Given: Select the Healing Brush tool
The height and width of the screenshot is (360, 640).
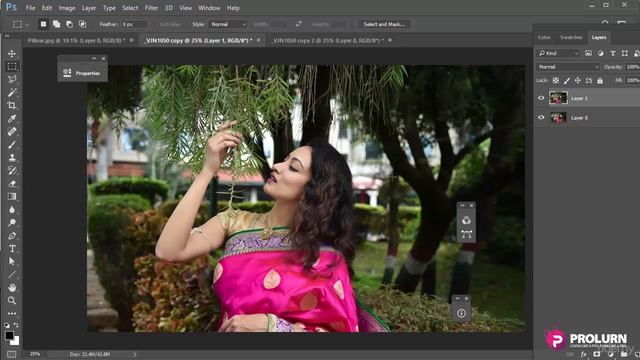Looking at the screenshot, I should pyautogui.click(x=12, y=131).
